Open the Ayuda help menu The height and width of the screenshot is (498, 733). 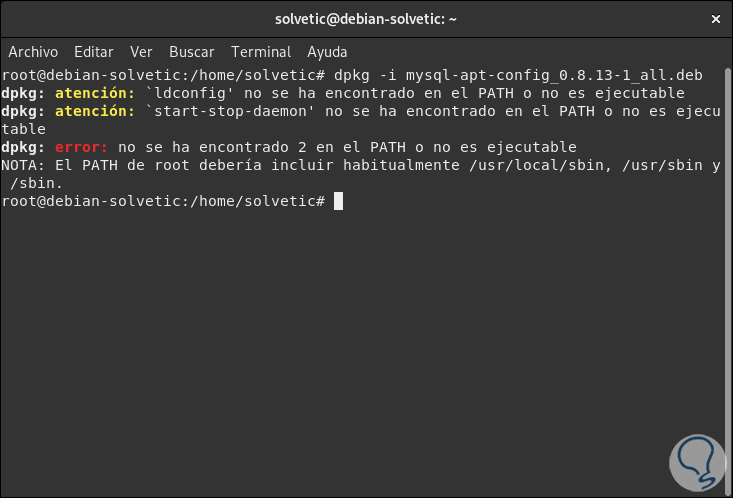coord(327,52)
